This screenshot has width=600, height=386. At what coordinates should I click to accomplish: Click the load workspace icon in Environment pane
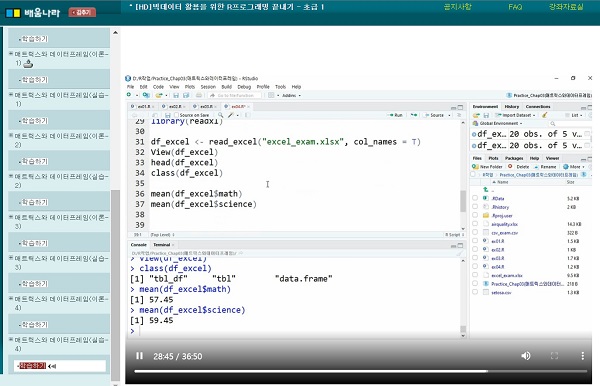click(x=476, y=115)
